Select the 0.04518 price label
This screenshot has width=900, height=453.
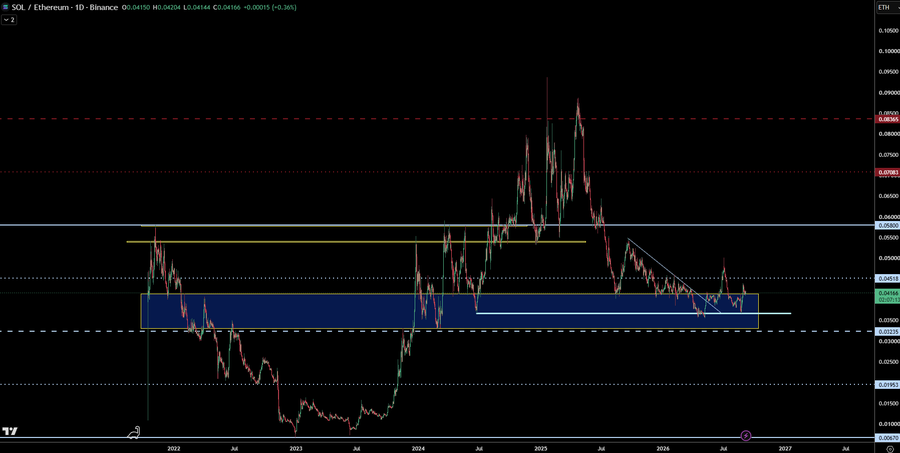[x=887, y=278]
